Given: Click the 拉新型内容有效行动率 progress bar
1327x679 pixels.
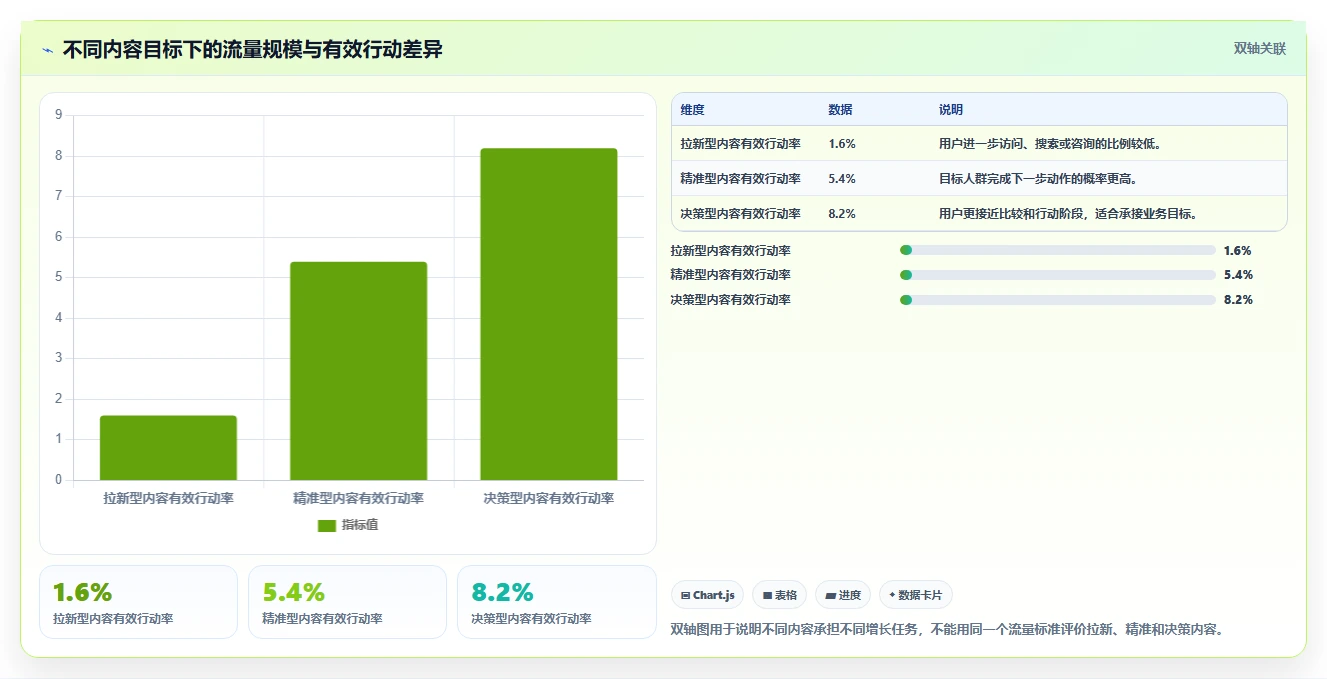Looking at the screenshot, I should click(1058, 250).
